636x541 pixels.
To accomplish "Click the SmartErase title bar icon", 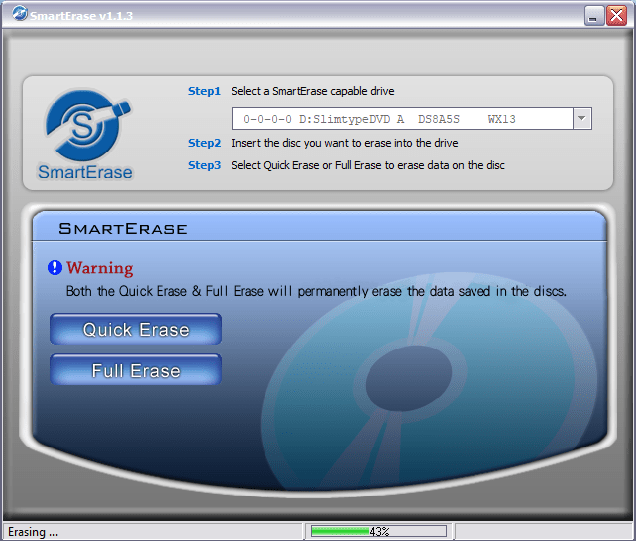I will [x=19, y=14].
